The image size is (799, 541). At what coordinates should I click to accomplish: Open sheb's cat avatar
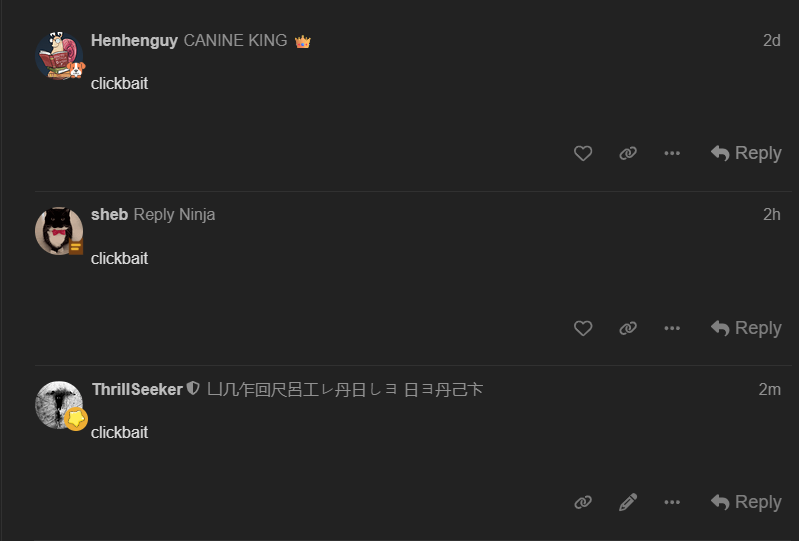pyautogui.click(x=59, y=230)
